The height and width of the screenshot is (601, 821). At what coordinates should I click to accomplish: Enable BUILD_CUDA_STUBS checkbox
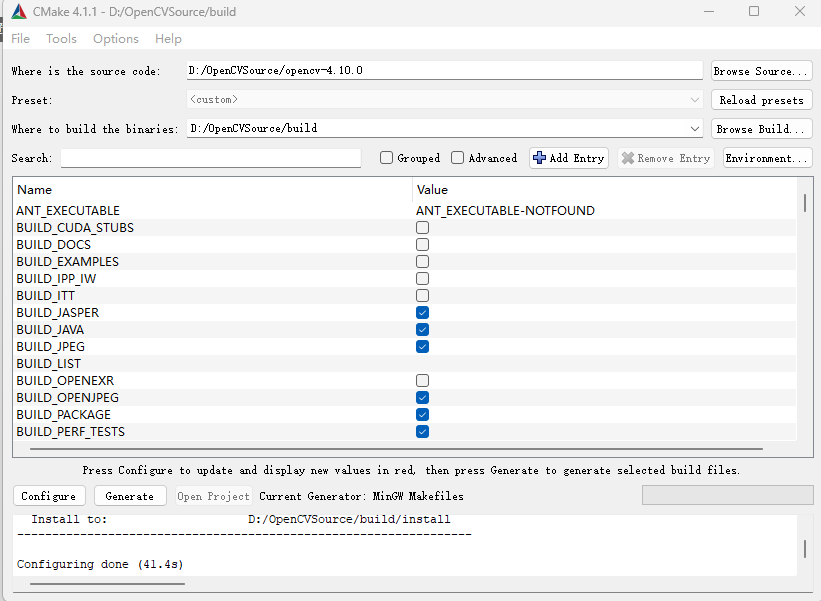423,227
